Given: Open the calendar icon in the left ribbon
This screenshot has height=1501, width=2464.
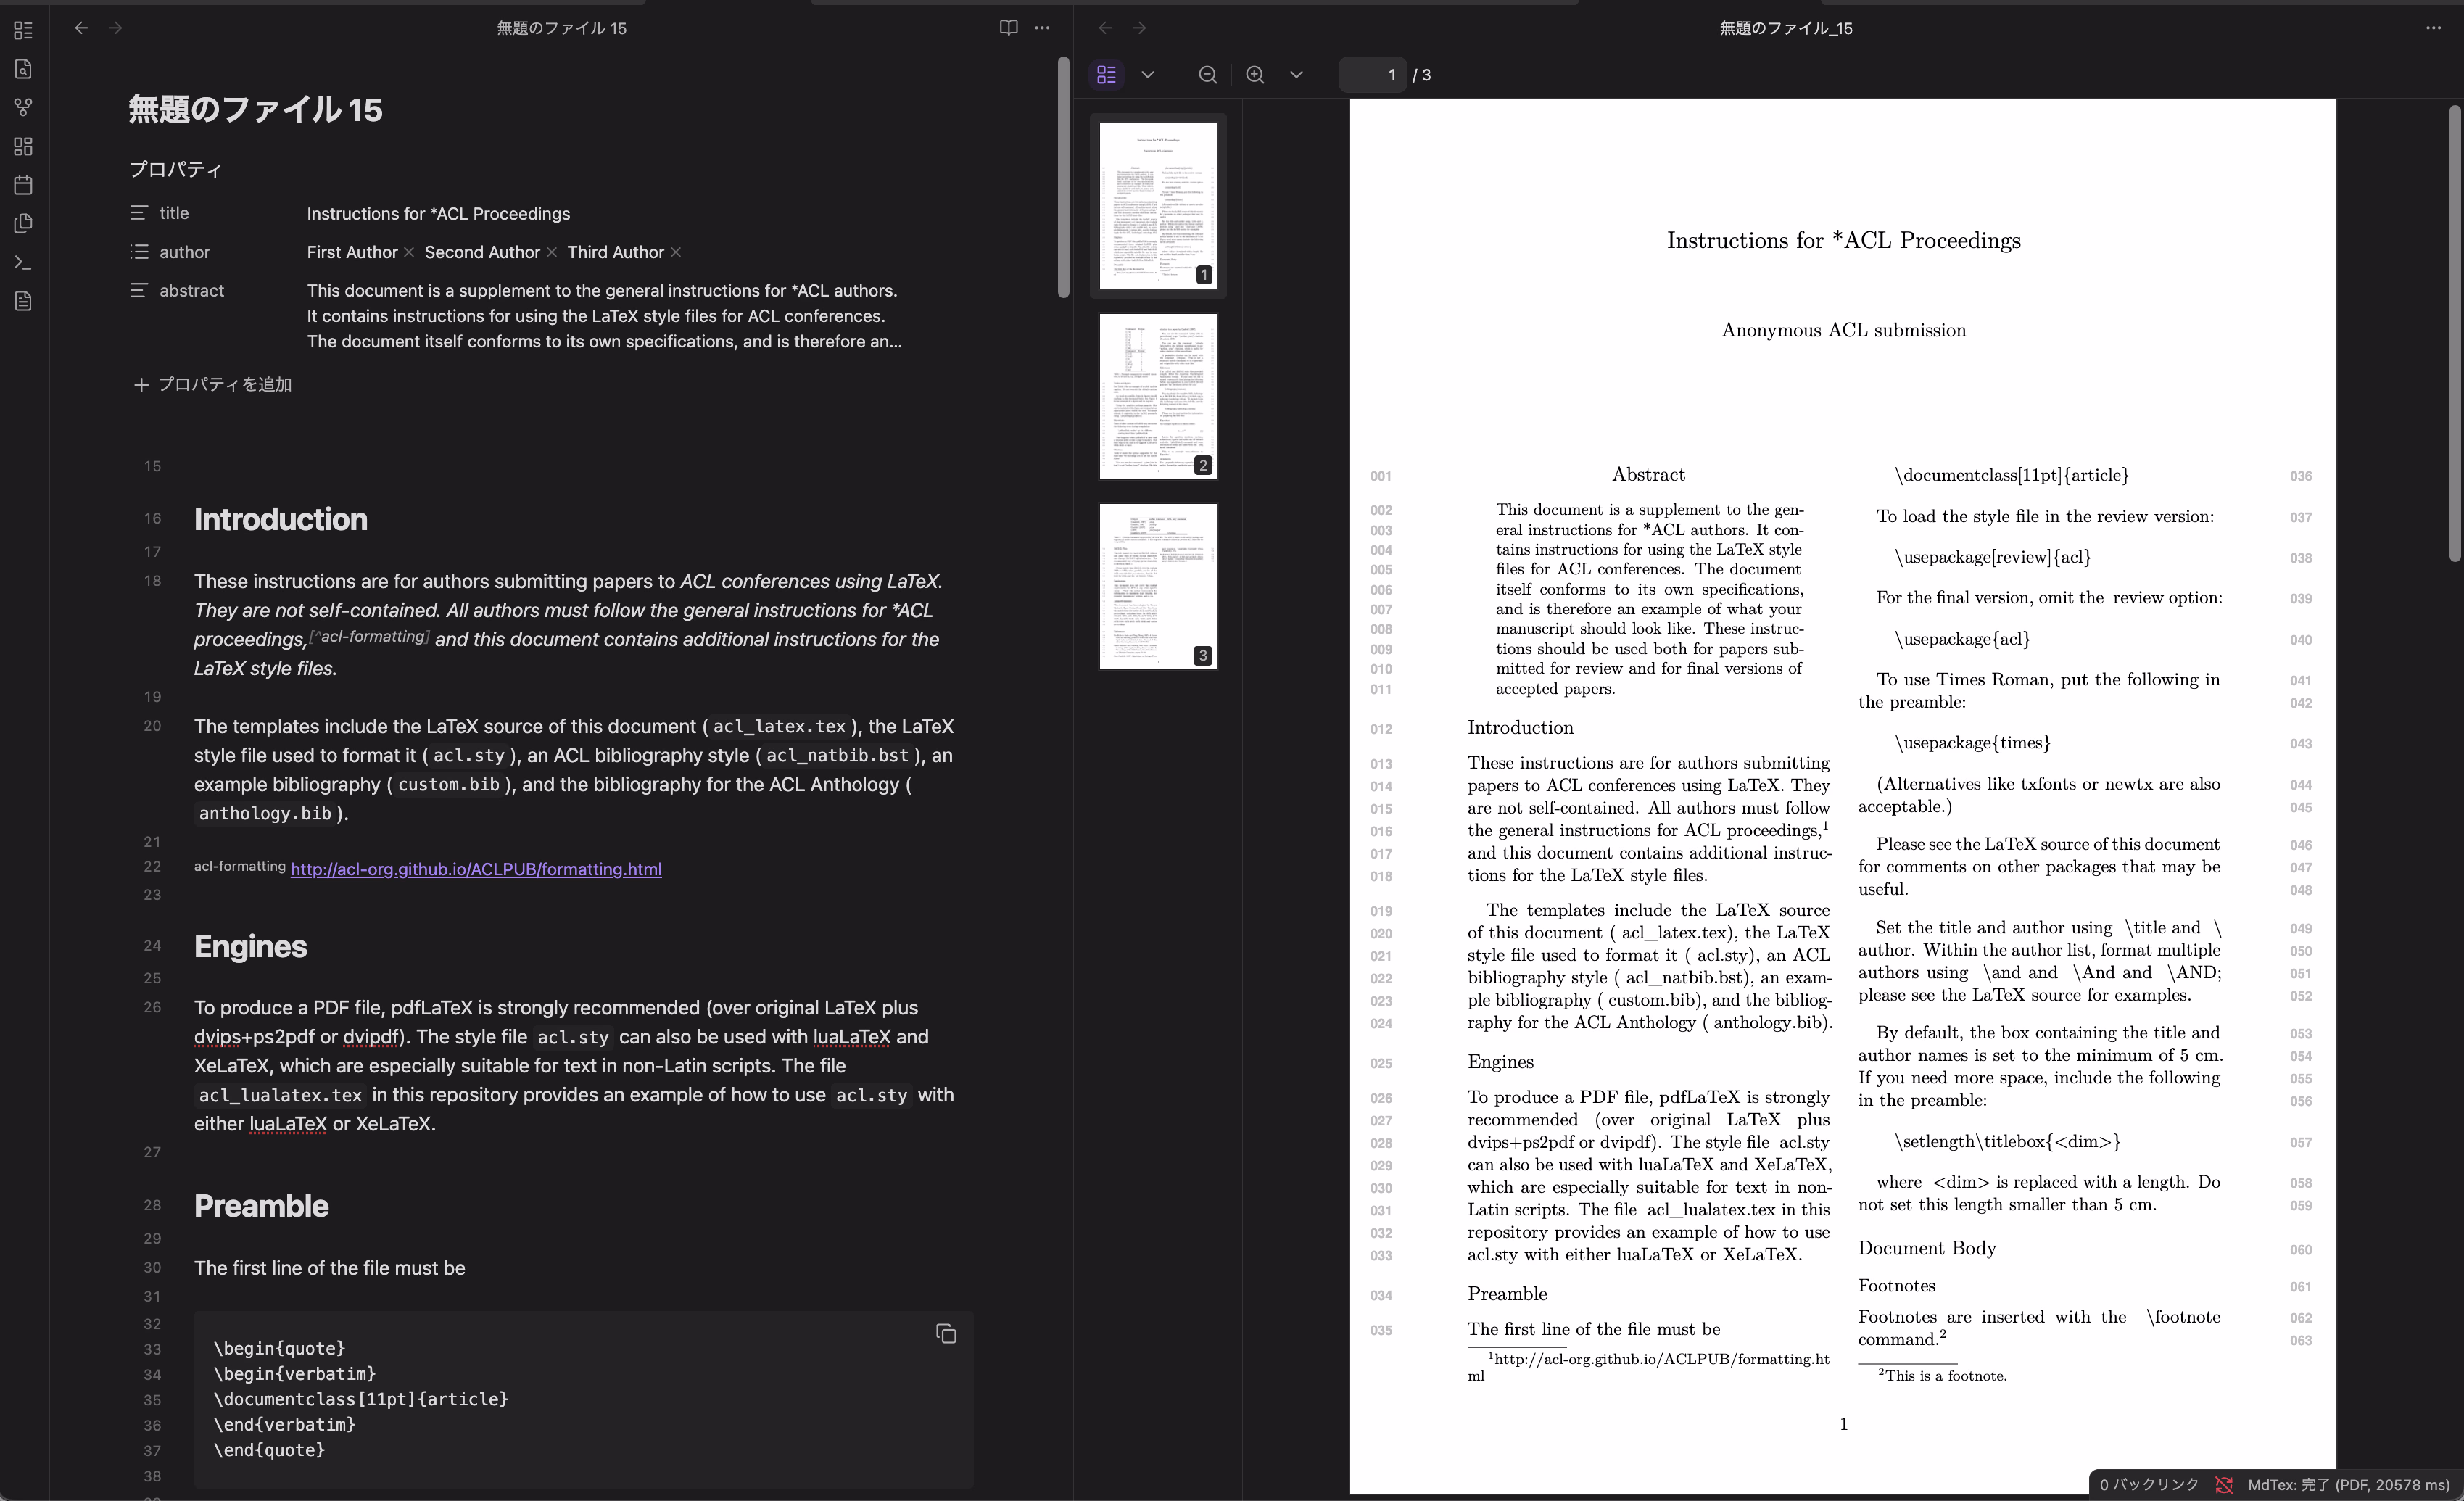Looking at the screenshot, I should pos(23,185).
